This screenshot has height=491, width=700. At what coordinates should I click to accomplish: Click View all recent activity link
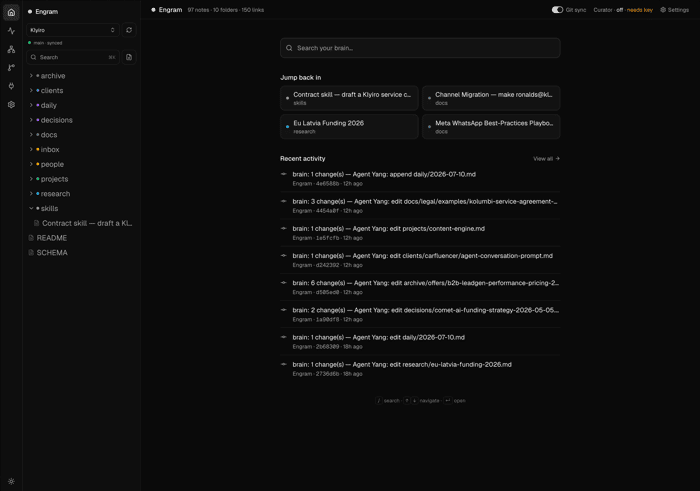click(546, 159)
